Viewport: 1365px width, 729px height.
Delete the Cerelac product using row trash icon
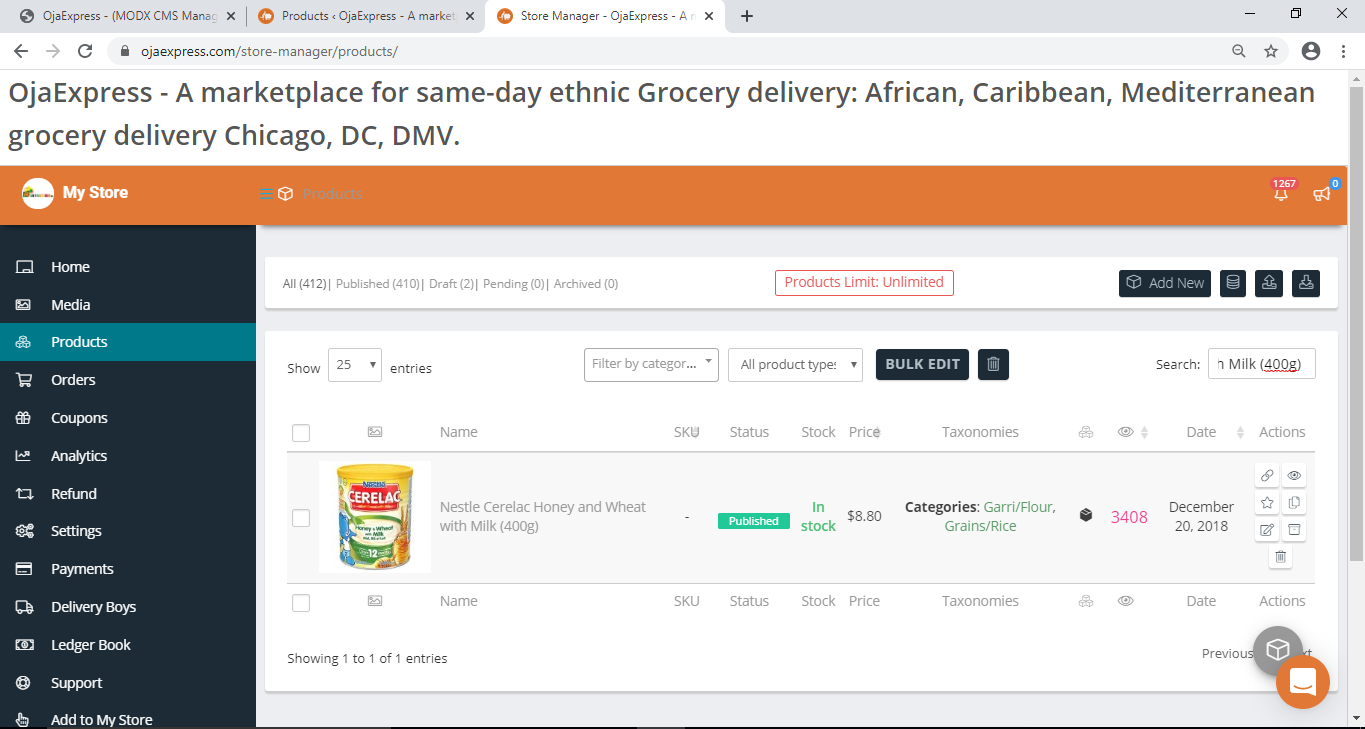[x=1281, y=557]
